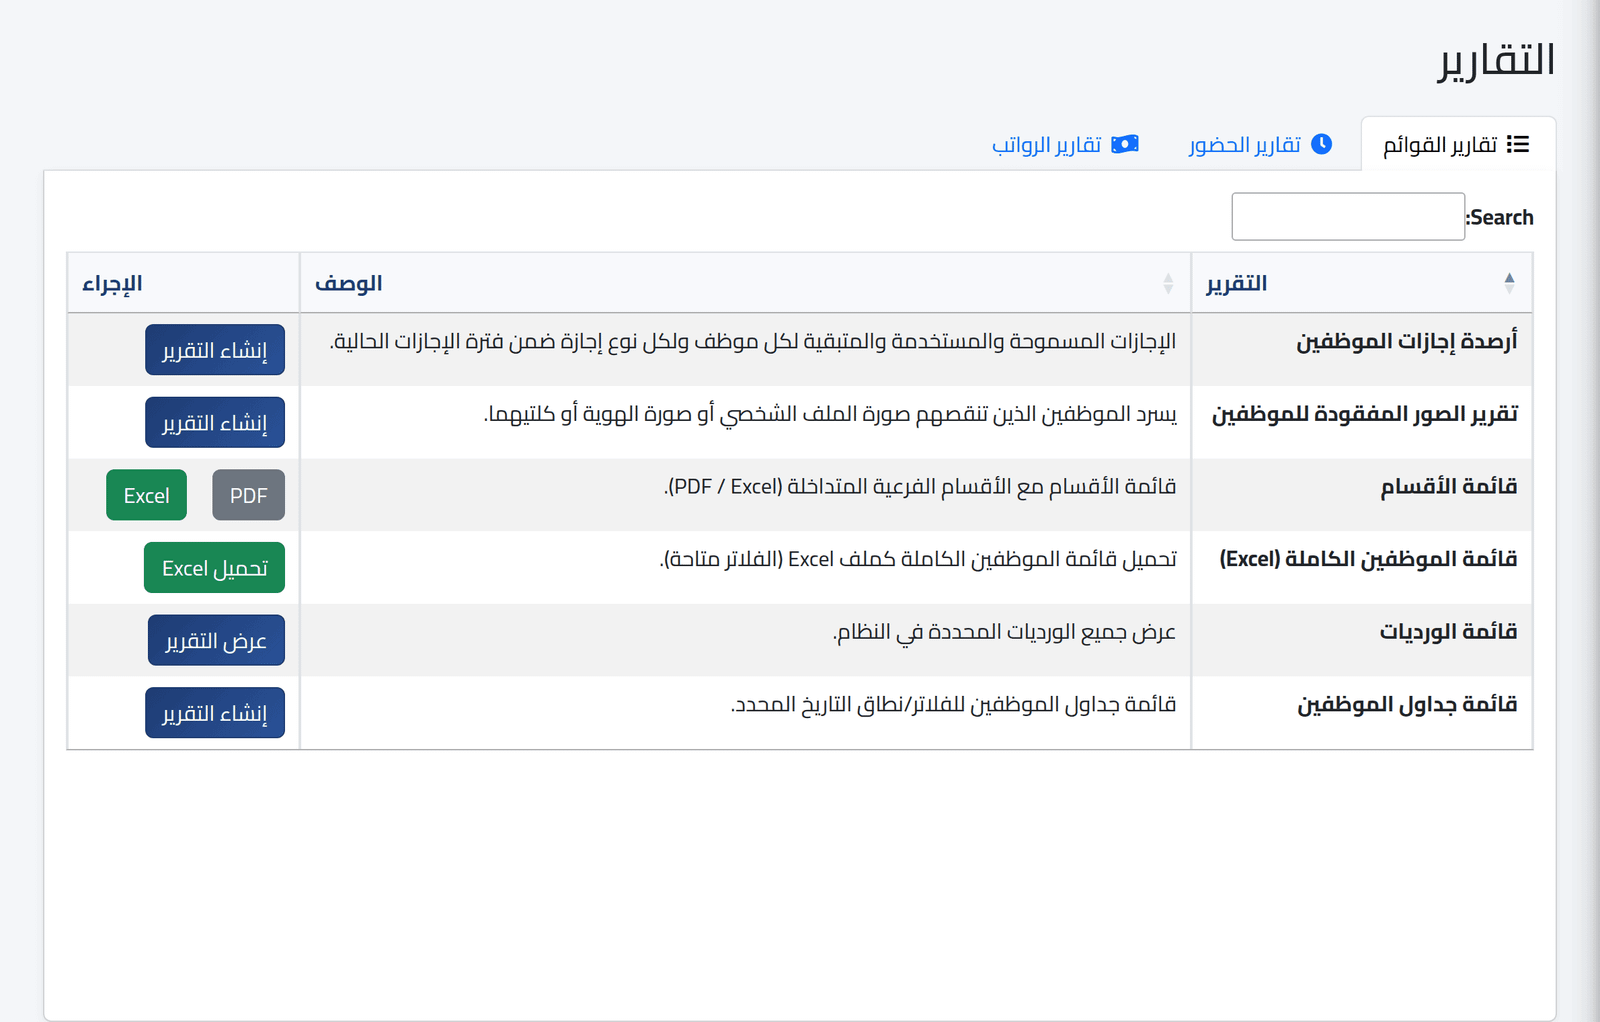The image size is (1600, 1022).
Task: Click the clock icon beside تقارير الحضور
Action: click(x=1321, y=144)
